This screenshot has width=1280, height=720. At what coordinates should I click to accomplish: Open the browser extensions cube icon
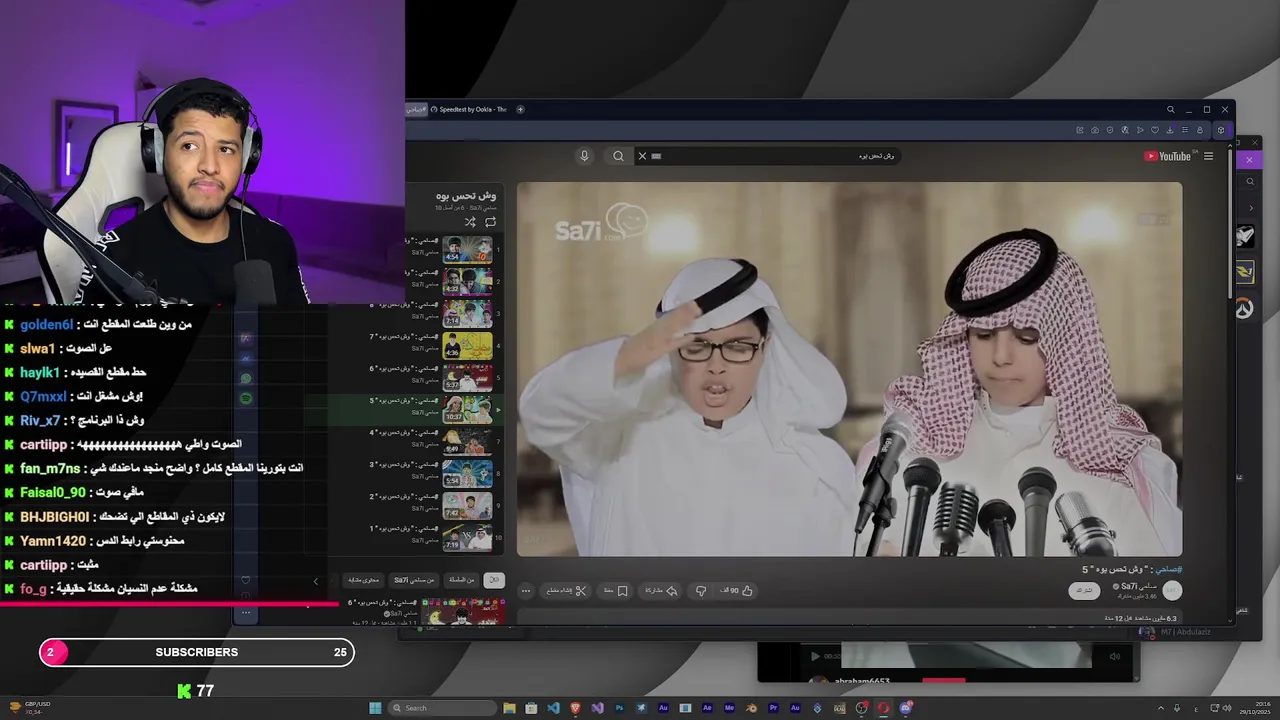tap(1221, 130)
